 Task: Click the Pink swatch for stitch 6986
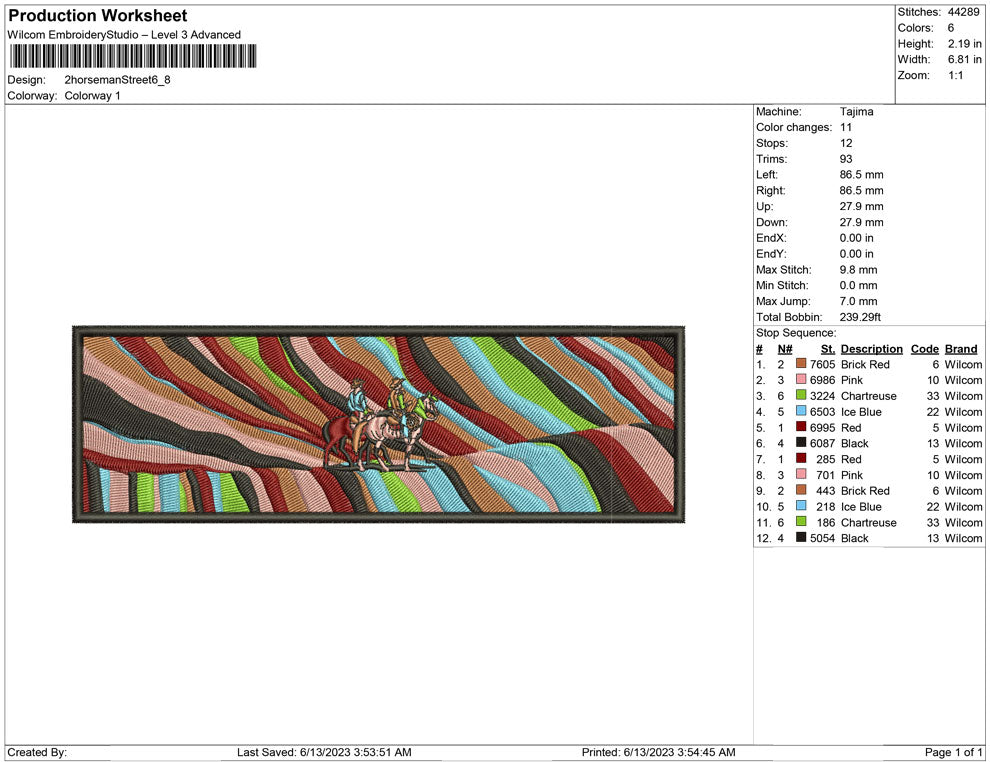coord(801,379)
